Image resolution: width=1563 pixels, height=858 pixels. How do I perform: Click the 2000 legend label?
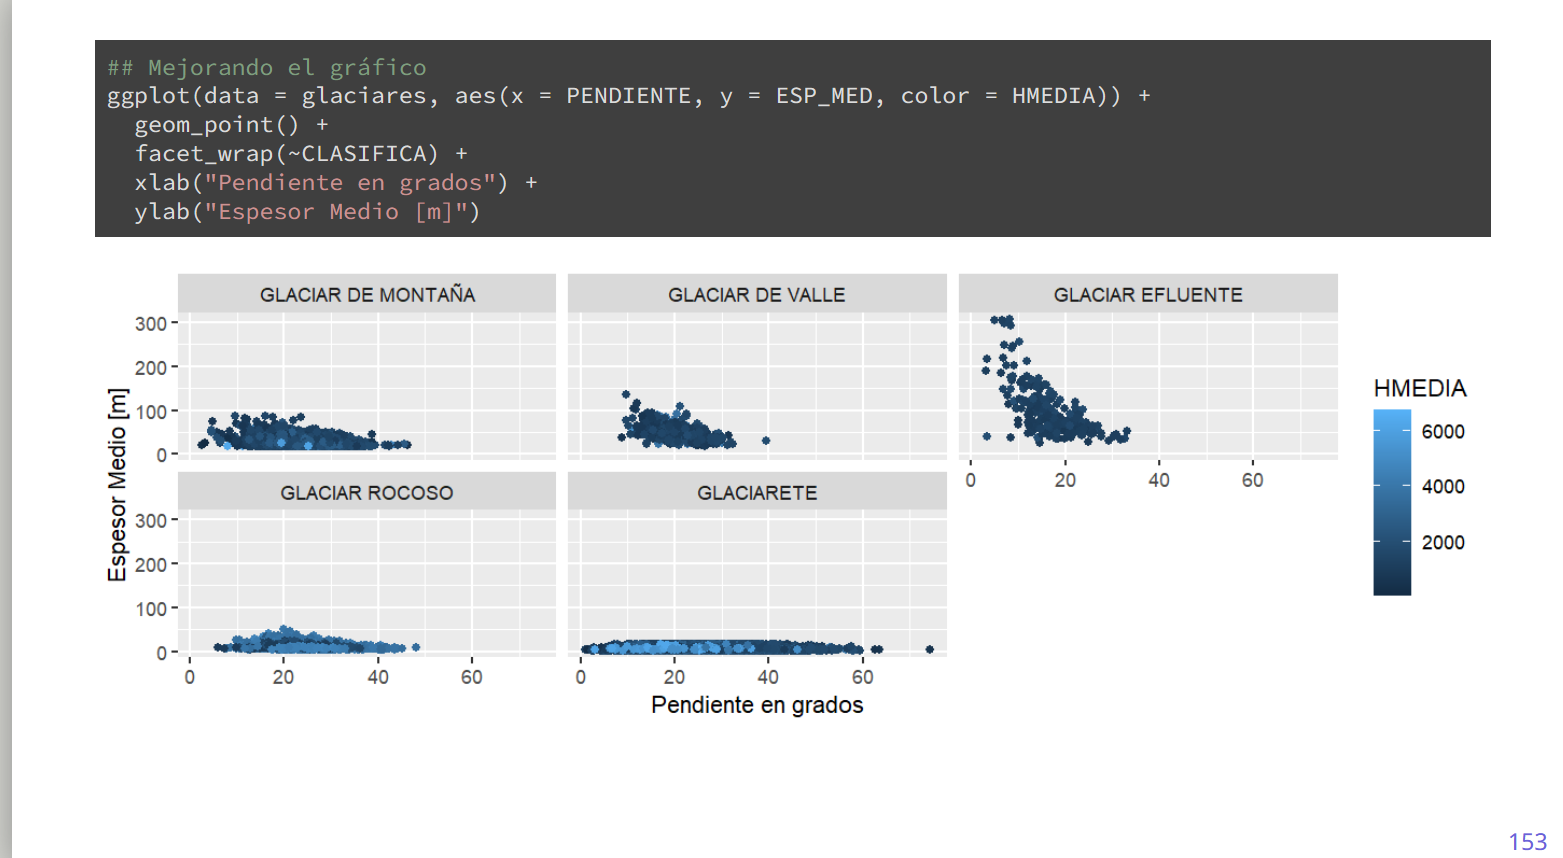[1442, 543]
